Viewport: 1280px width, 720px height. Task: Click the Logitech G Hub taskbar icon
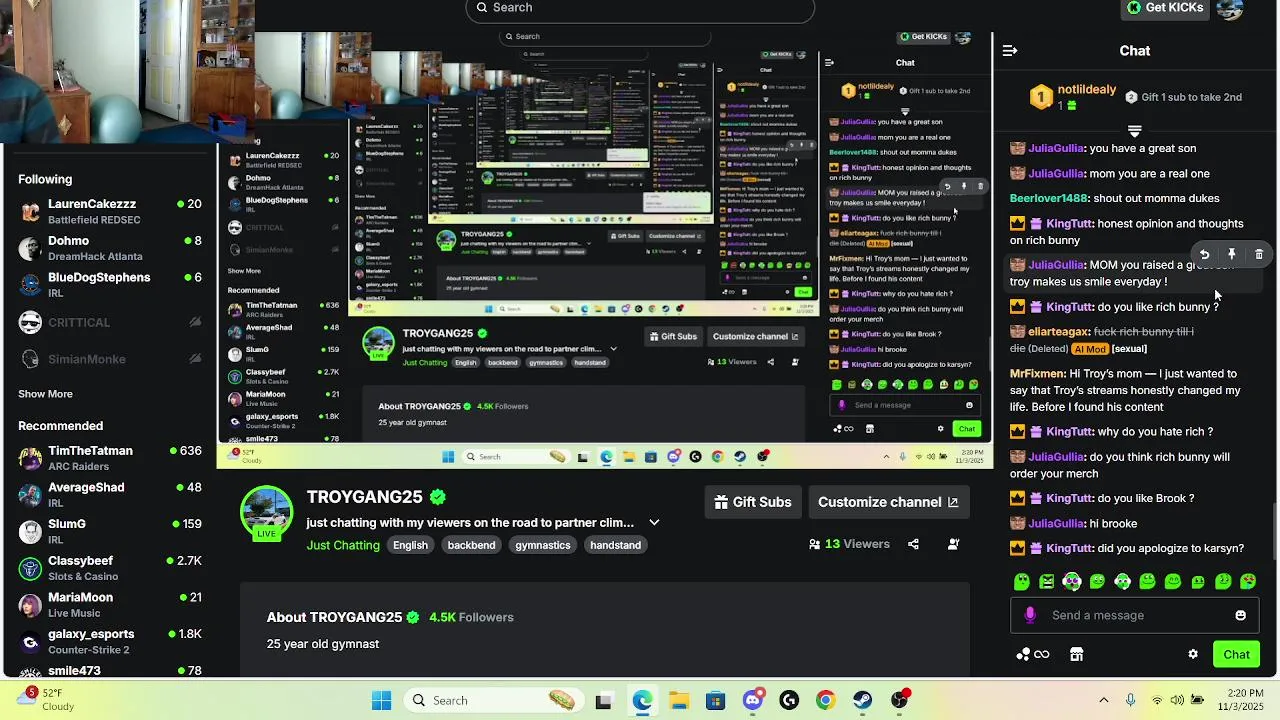[789, 700]
